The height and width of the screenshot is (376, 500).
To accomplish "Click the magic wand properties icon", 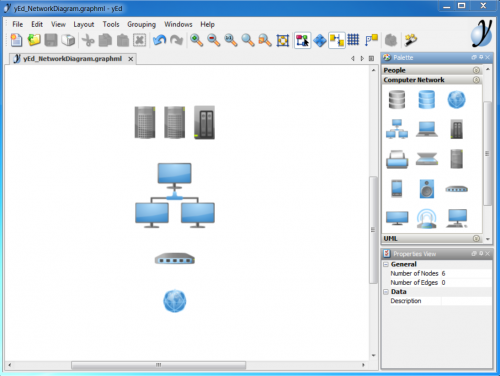I will pos(411,40).
